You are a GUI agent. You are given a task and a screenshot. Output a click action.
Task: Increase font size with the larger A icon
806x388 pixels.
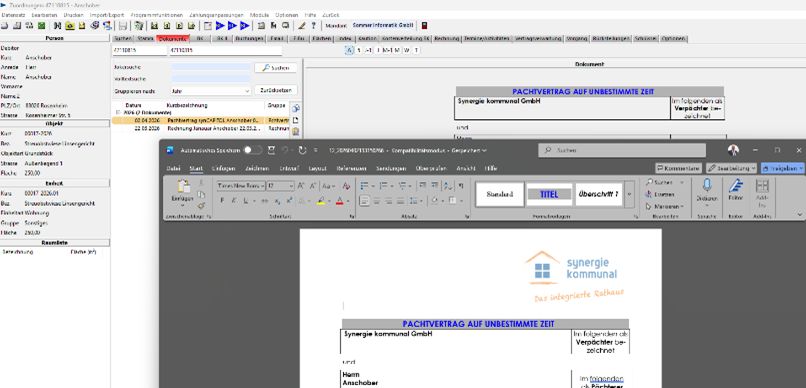pos(301,186)
